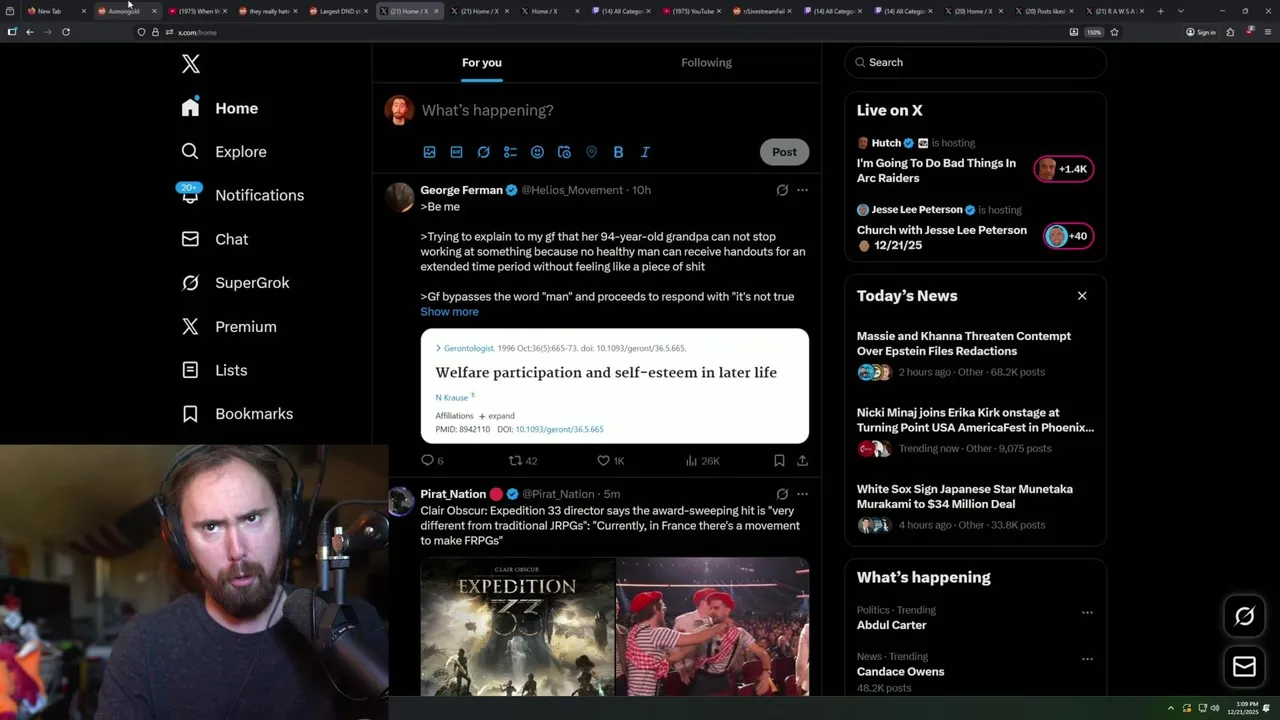
Task: Open the emoji picker in composer
Action: click(537, 152)
